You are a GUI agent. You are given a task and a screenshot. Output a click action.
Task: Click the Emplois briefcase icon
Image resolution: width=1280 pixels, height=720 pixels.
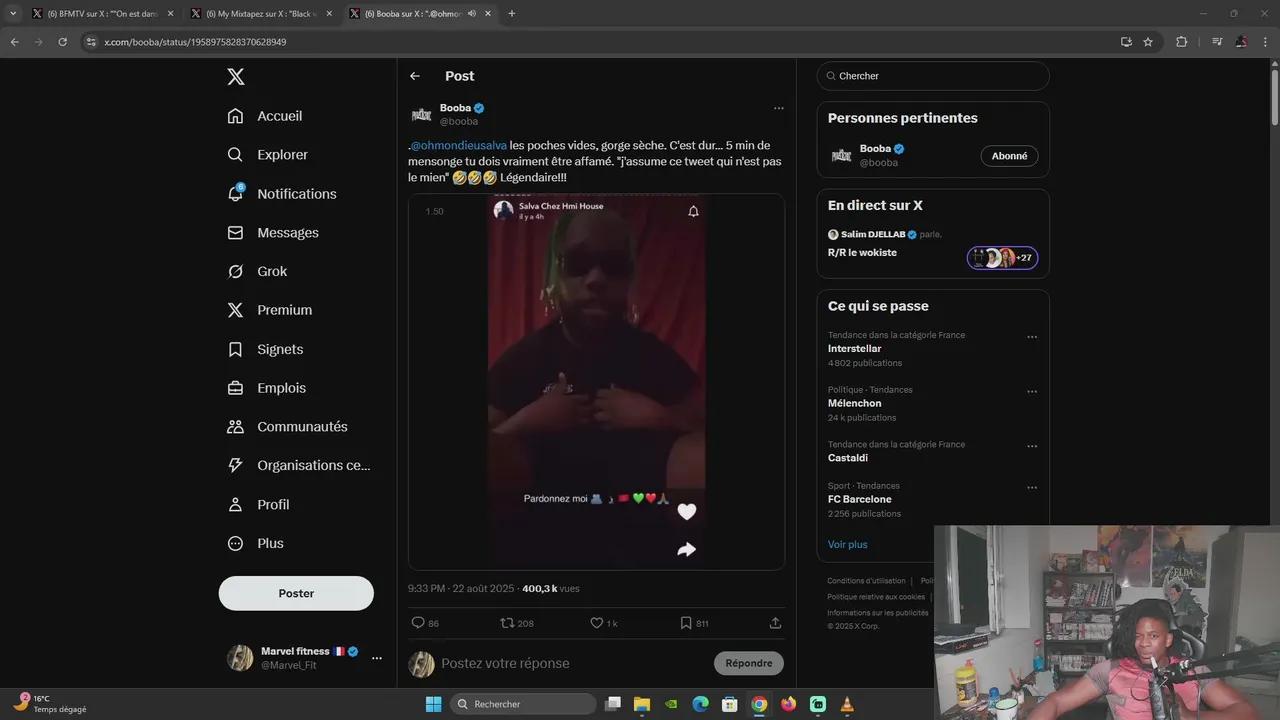[235, 388]
